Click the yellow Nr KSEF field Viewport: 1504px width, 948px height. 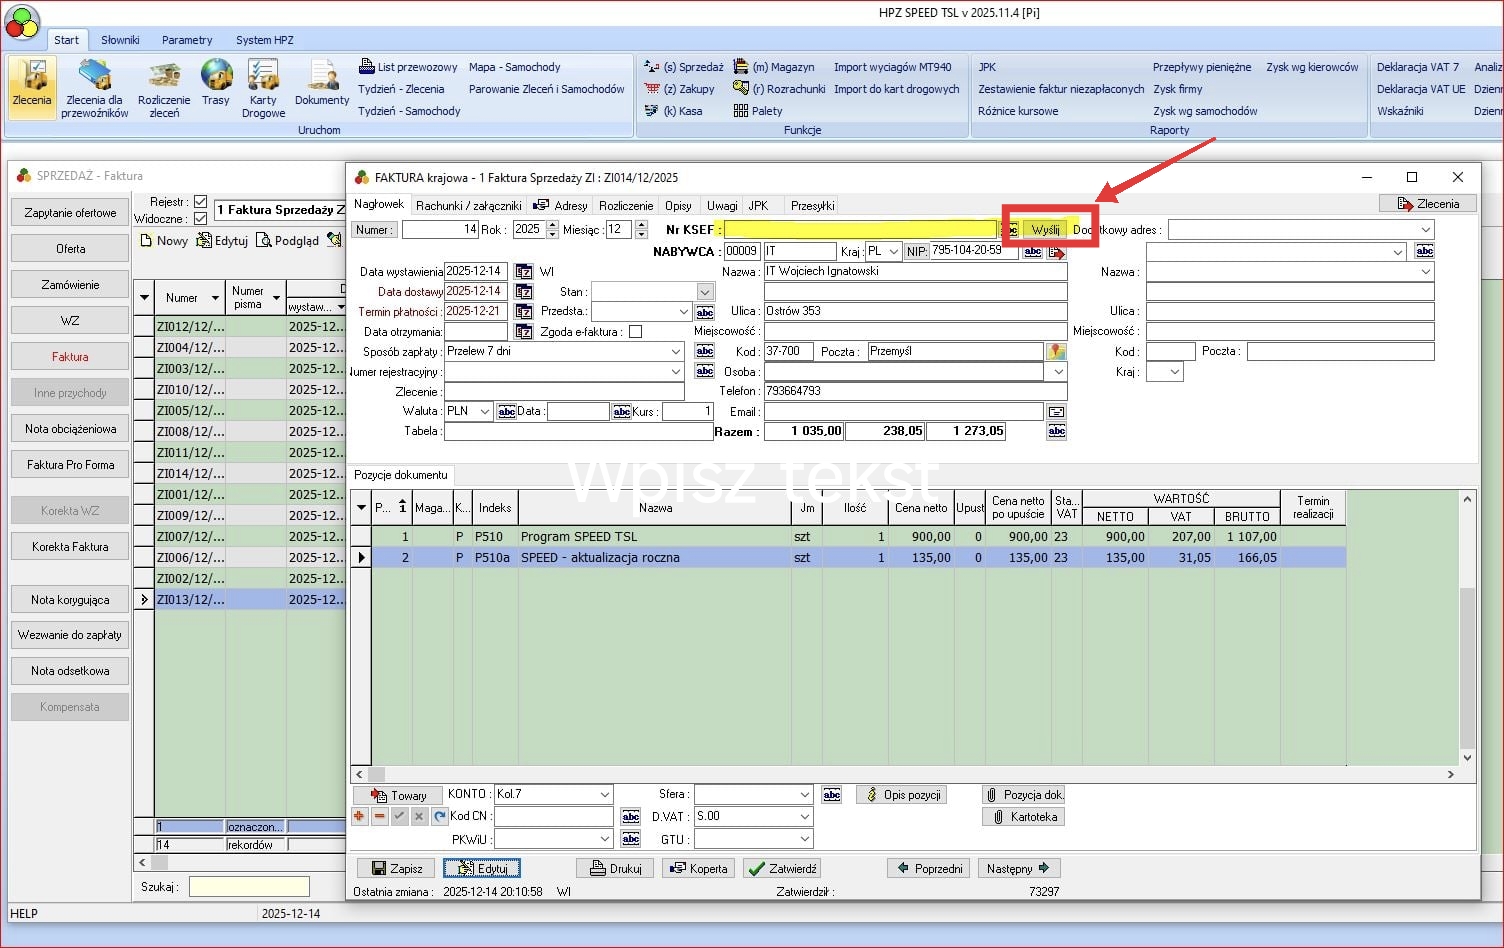point(860,230)
